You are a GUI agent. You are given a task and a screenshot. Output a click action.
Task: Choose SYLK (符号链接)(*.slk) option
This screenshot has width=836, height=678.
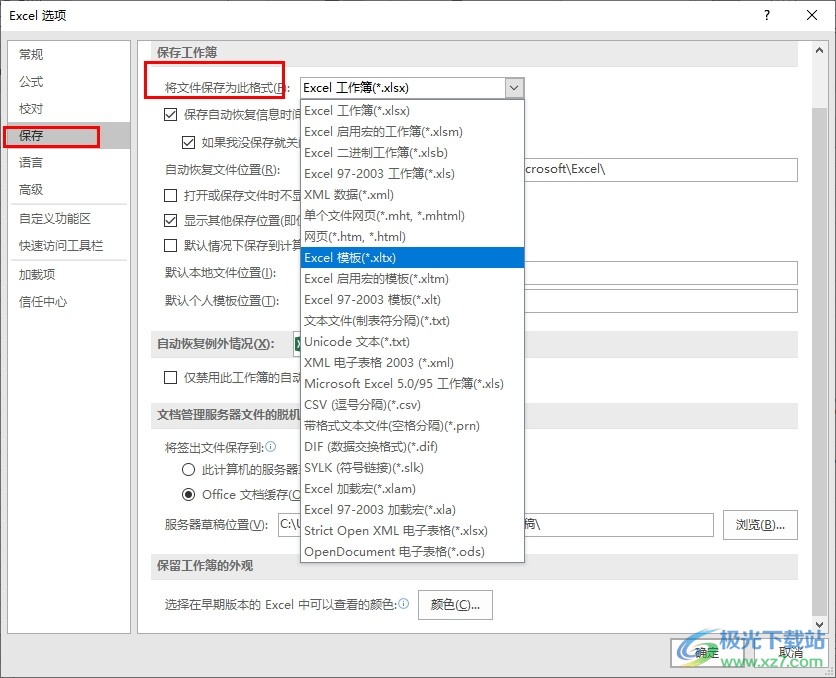click(x=412, y=467)
